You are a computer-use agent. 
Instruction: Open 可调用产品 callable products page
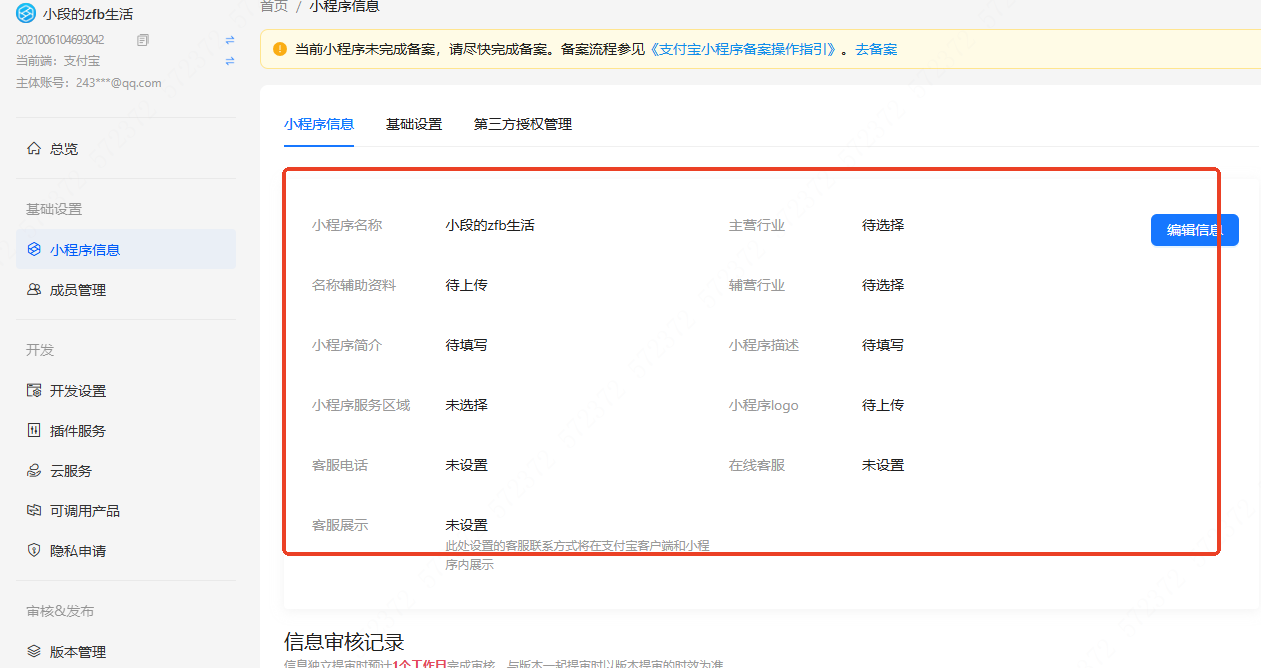tap(84, 510)
